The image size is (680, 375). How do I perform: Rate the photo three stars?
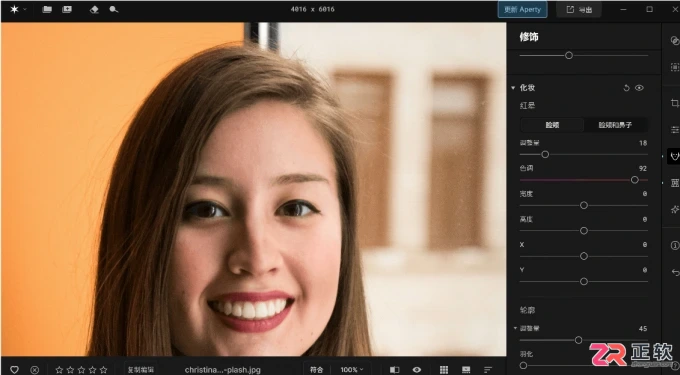82,370
